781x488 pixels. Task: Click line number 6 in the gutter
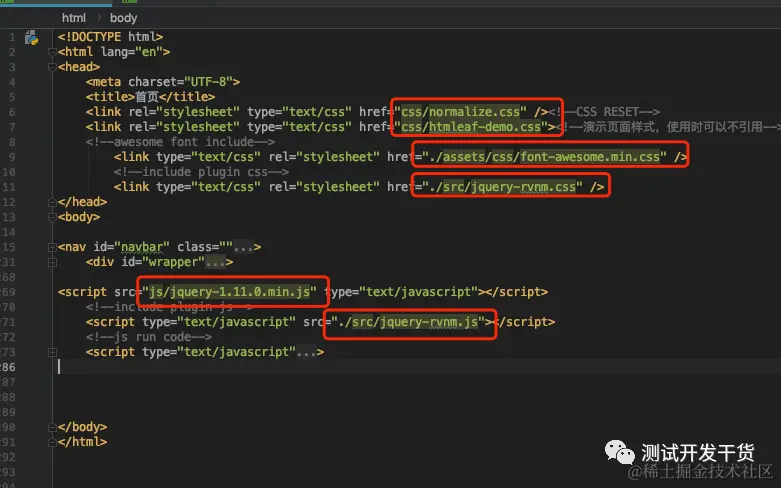11,112
